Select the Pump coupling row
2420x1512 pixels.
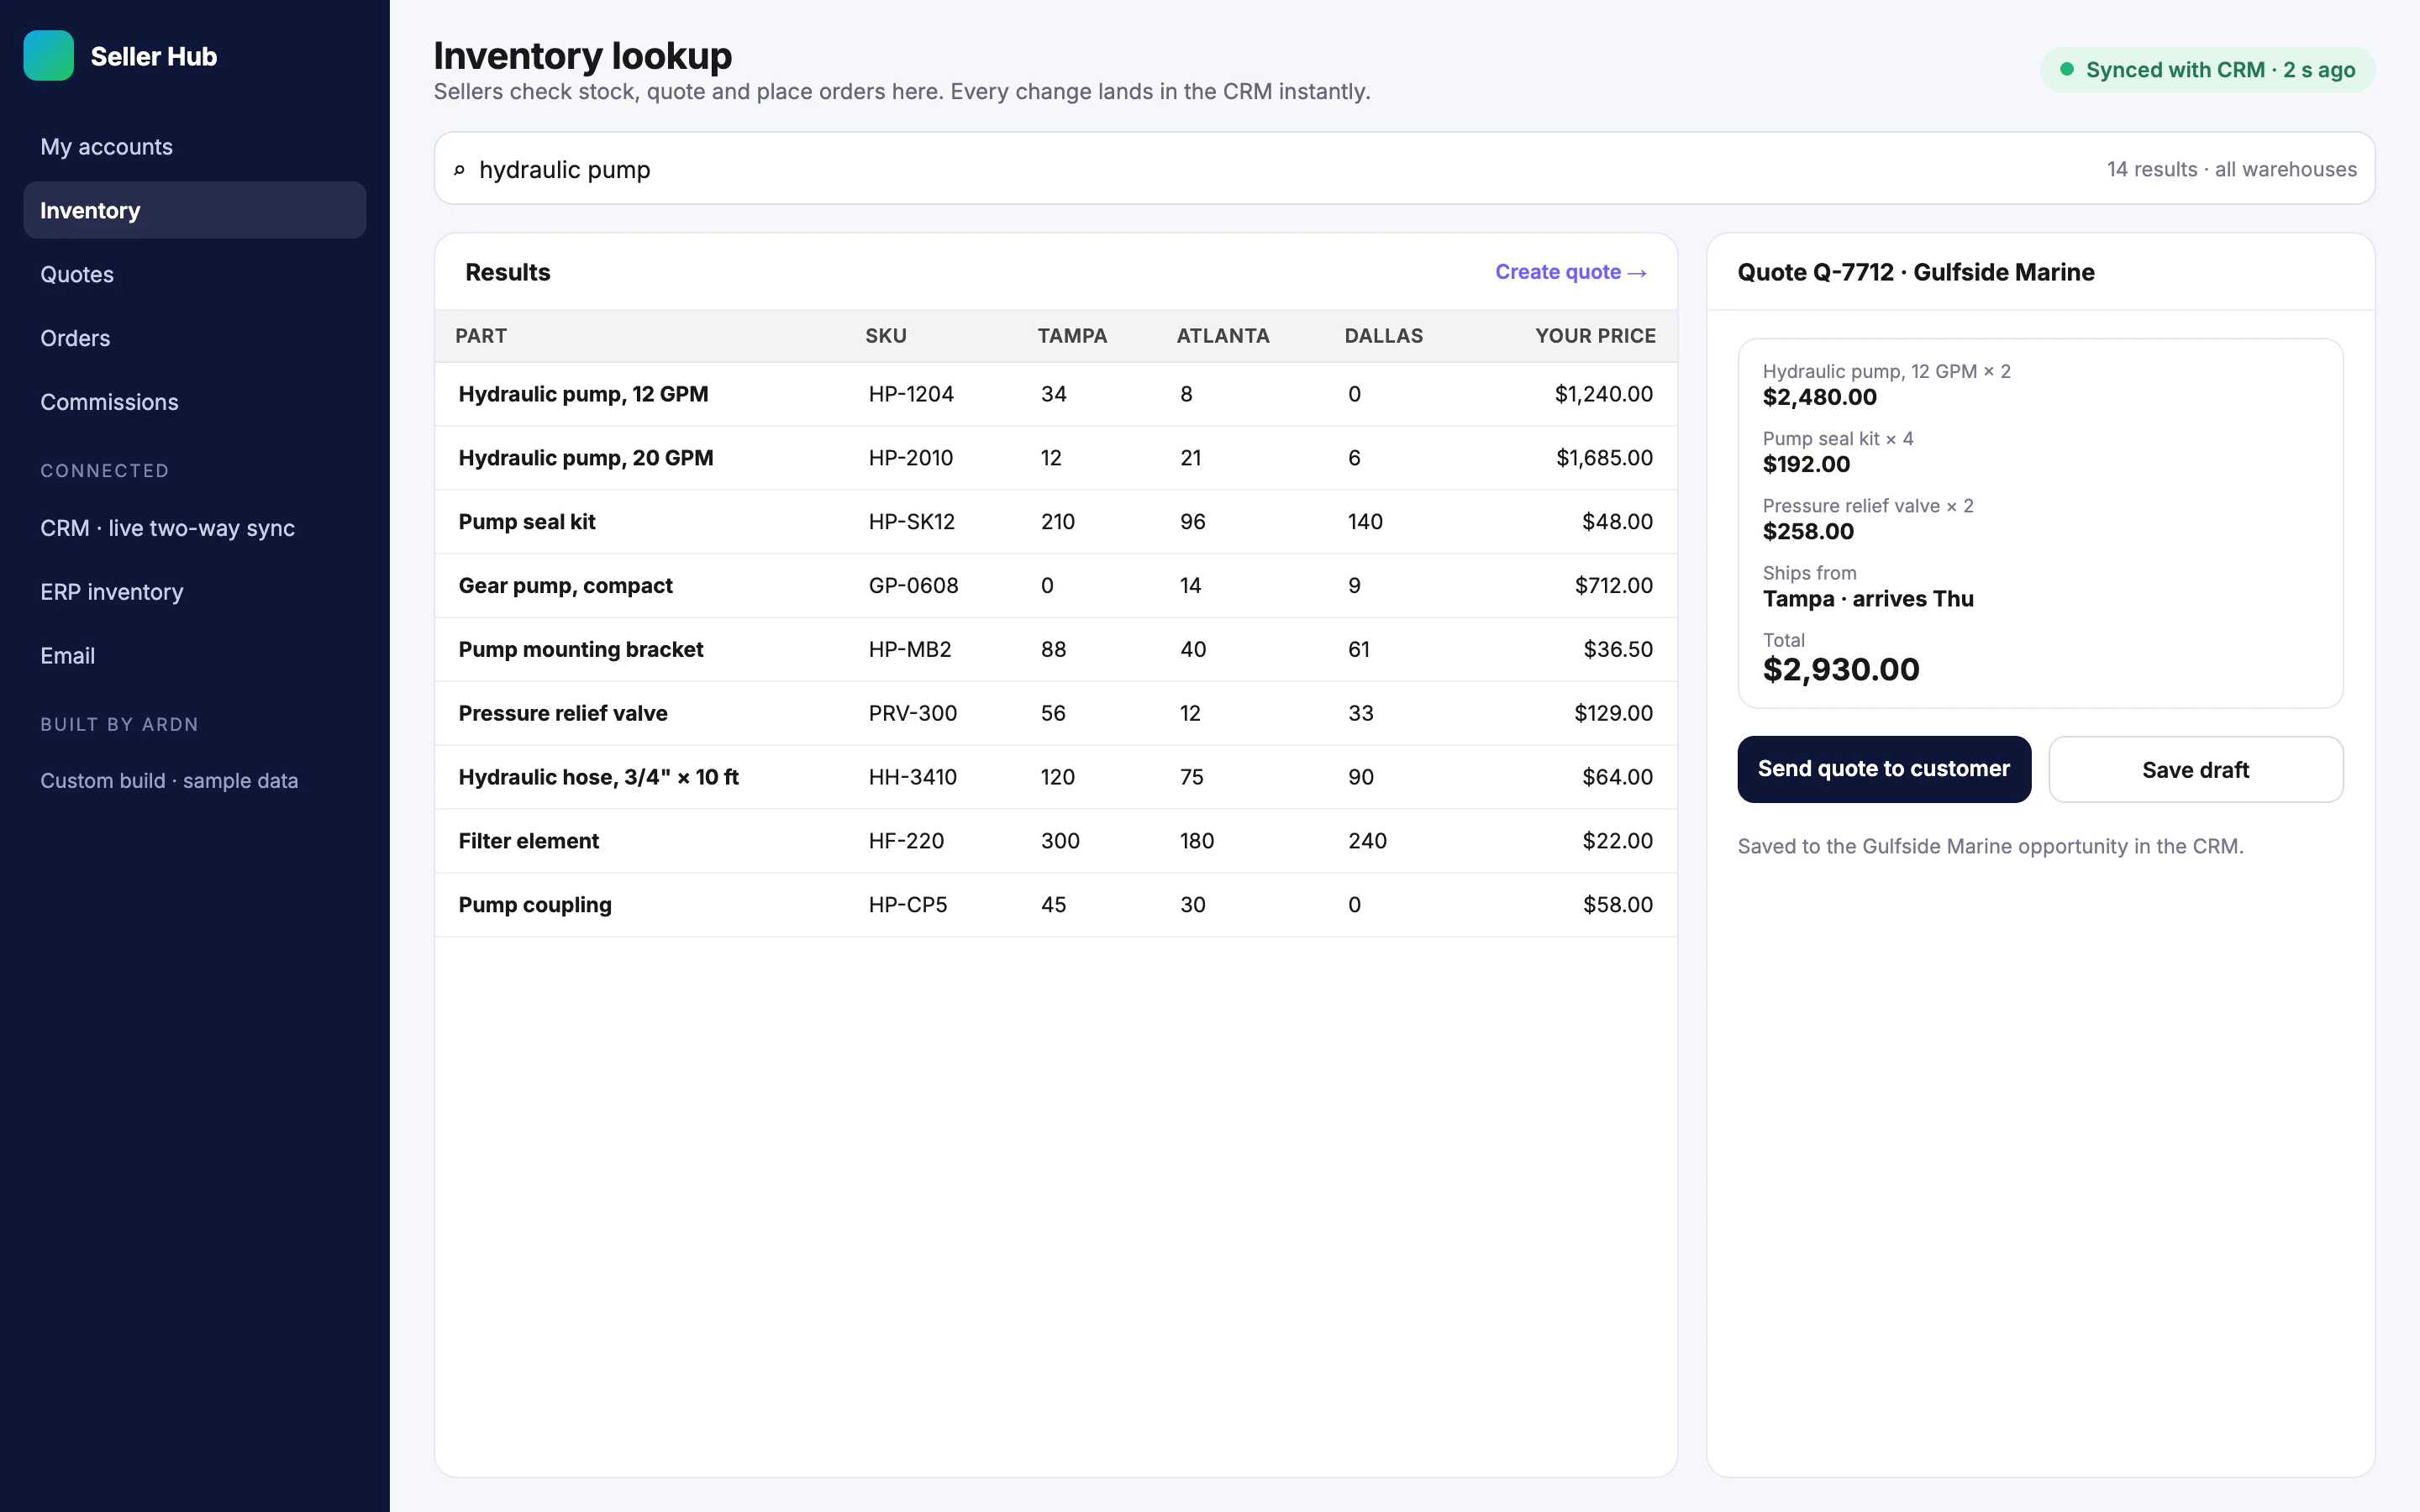click(1055, 905)
